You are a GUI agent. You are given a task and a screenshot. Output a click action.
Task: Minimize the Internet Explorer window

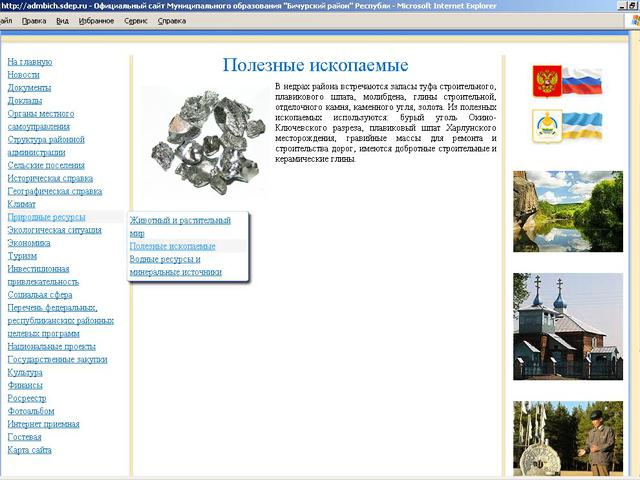coord(621,6)
